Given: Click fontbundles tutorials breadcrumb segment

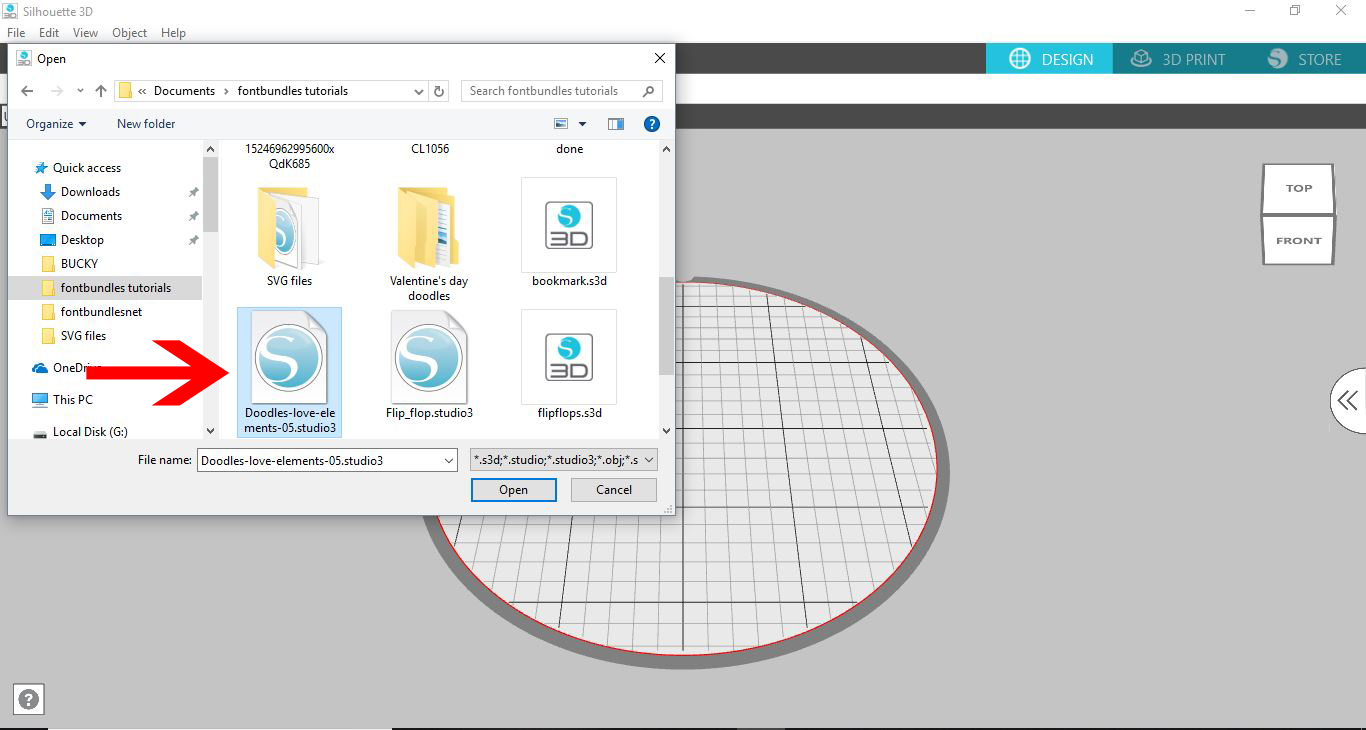Looking at the screenshot, I should tap(293, 91).
